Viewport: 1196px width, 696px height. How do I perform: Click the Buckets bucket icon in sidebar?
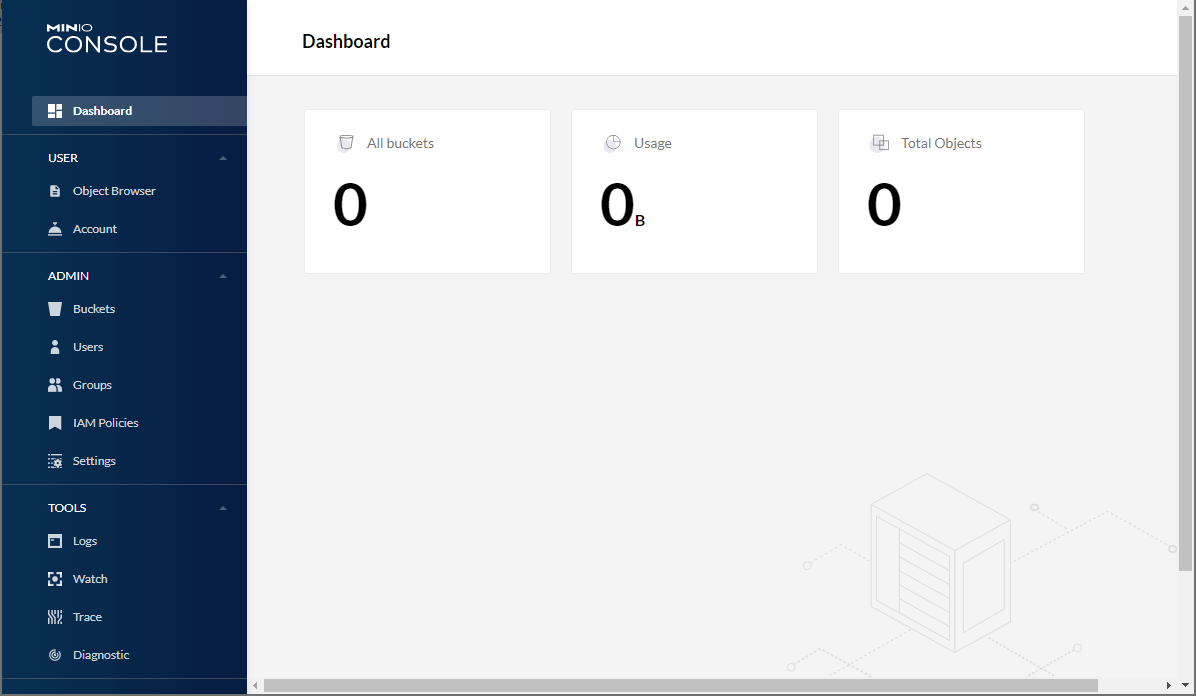[x=55, y=309]
